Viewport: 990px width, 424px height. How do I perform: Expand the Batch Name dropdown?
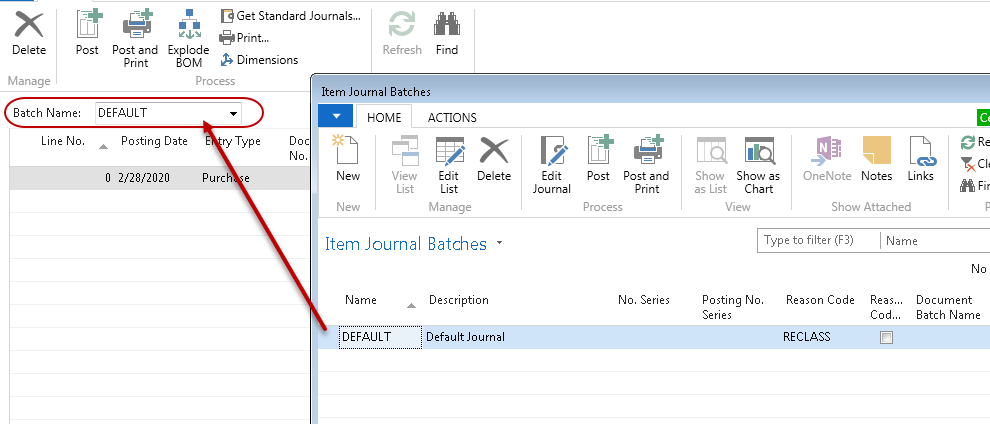(x=233, y=113)
